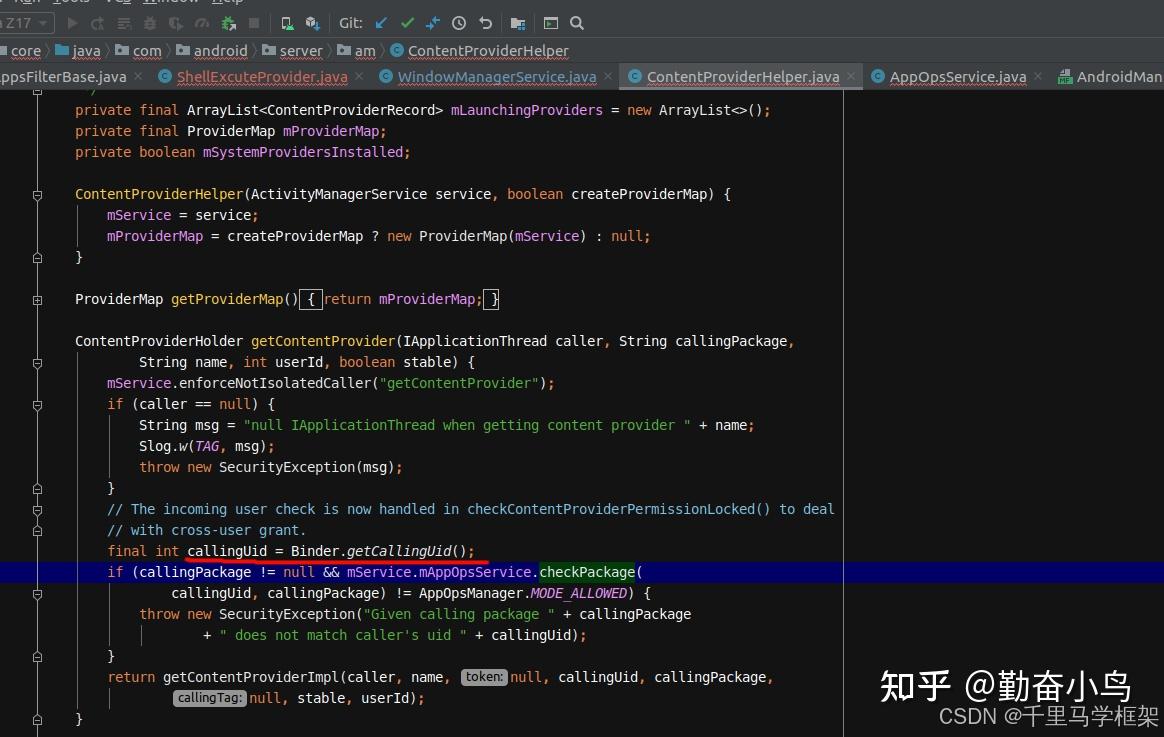Image resolution: width=1164 pixels, height=737 pixels.
Task: Click the Git update (blue arrow) icon
Action: pos(381,23)
